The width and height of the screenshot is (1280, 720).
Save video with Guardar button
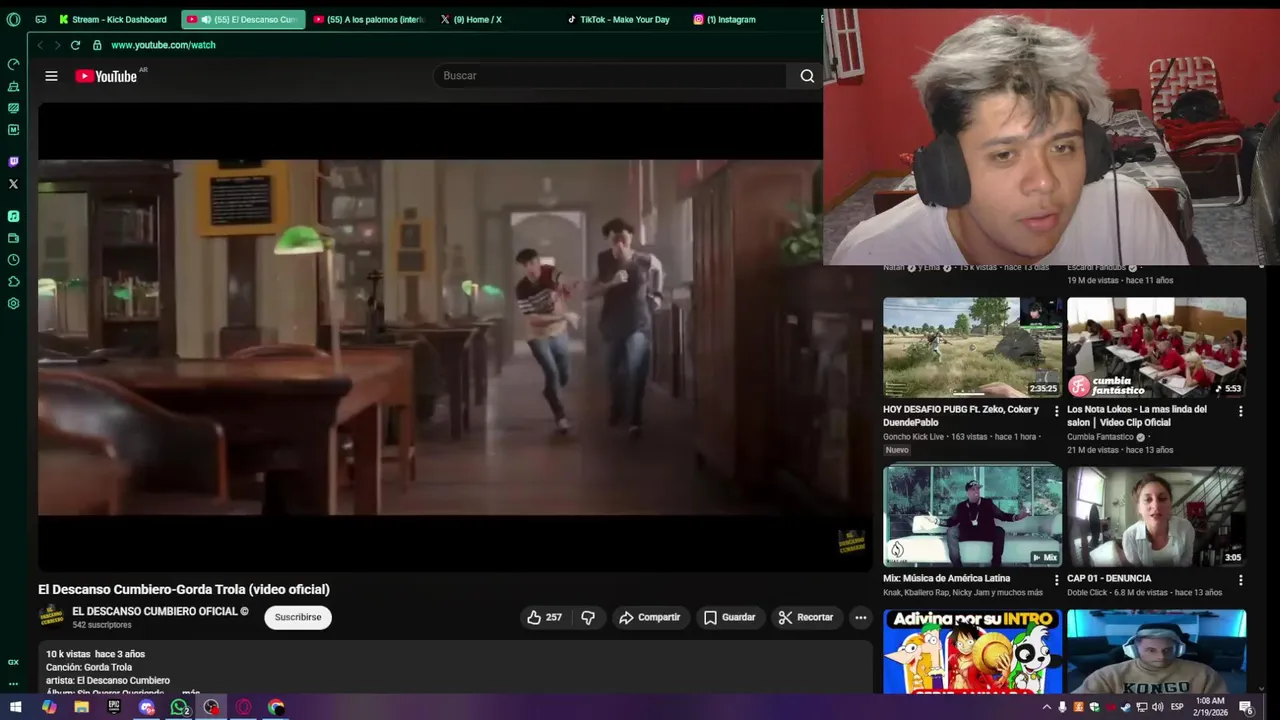pyautogui.click(x=729, y=617)
